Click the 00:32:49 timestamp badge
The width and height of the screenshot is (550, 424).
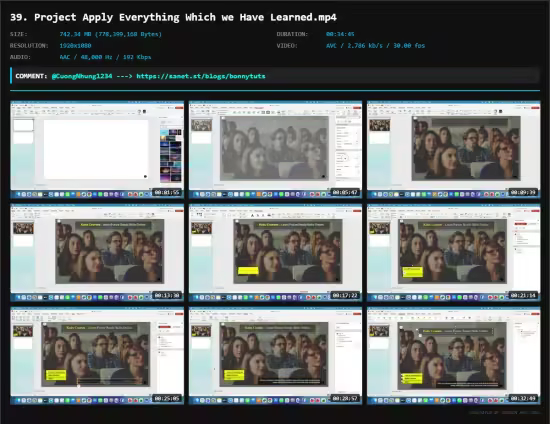point(523,398)
